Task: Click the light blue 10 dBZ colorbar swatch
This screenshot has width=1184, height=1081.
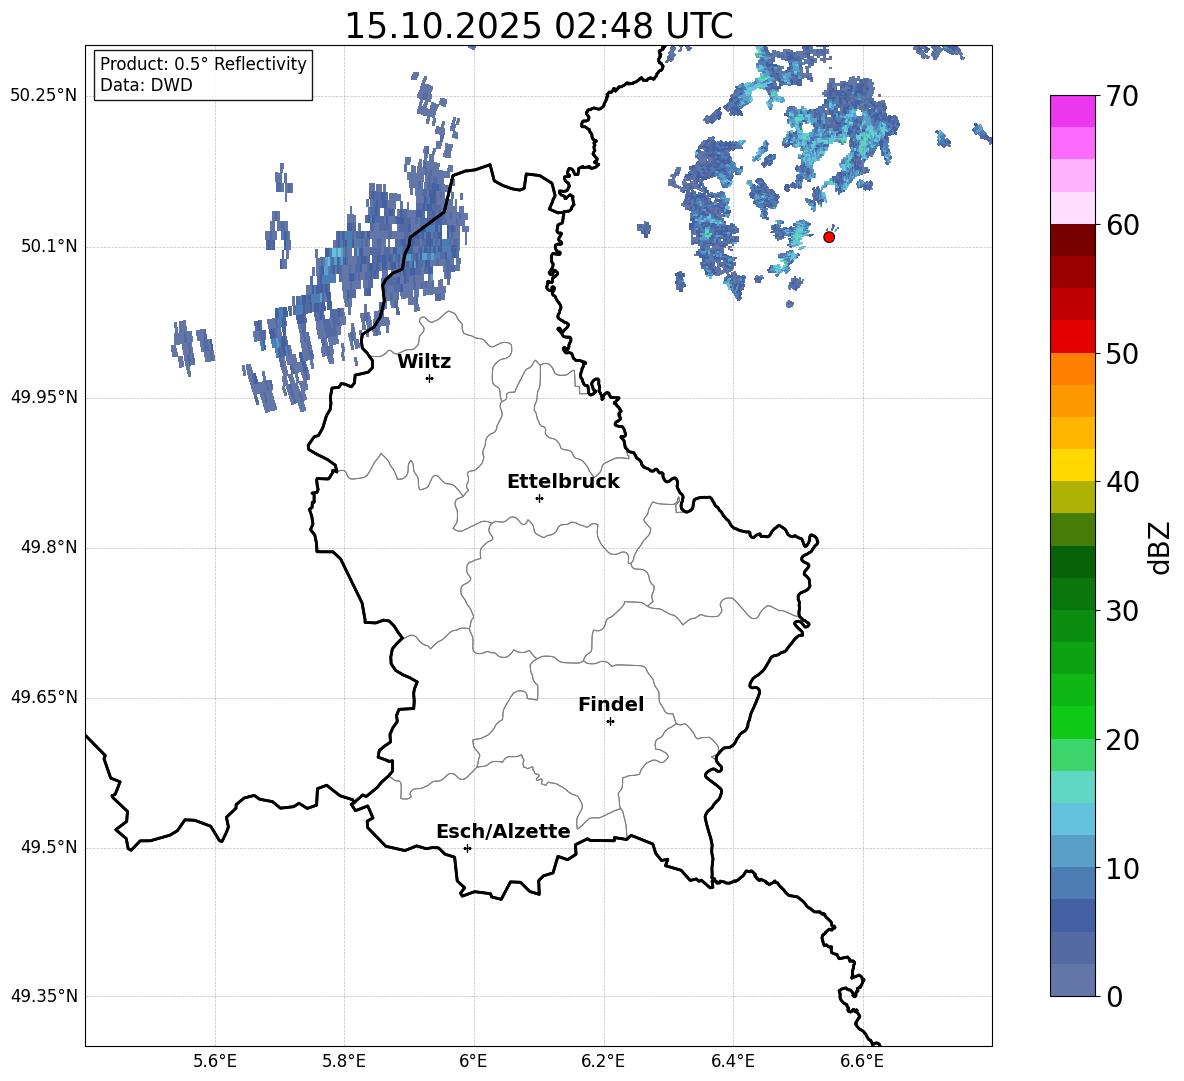Action: click(x=1073, y=851)
